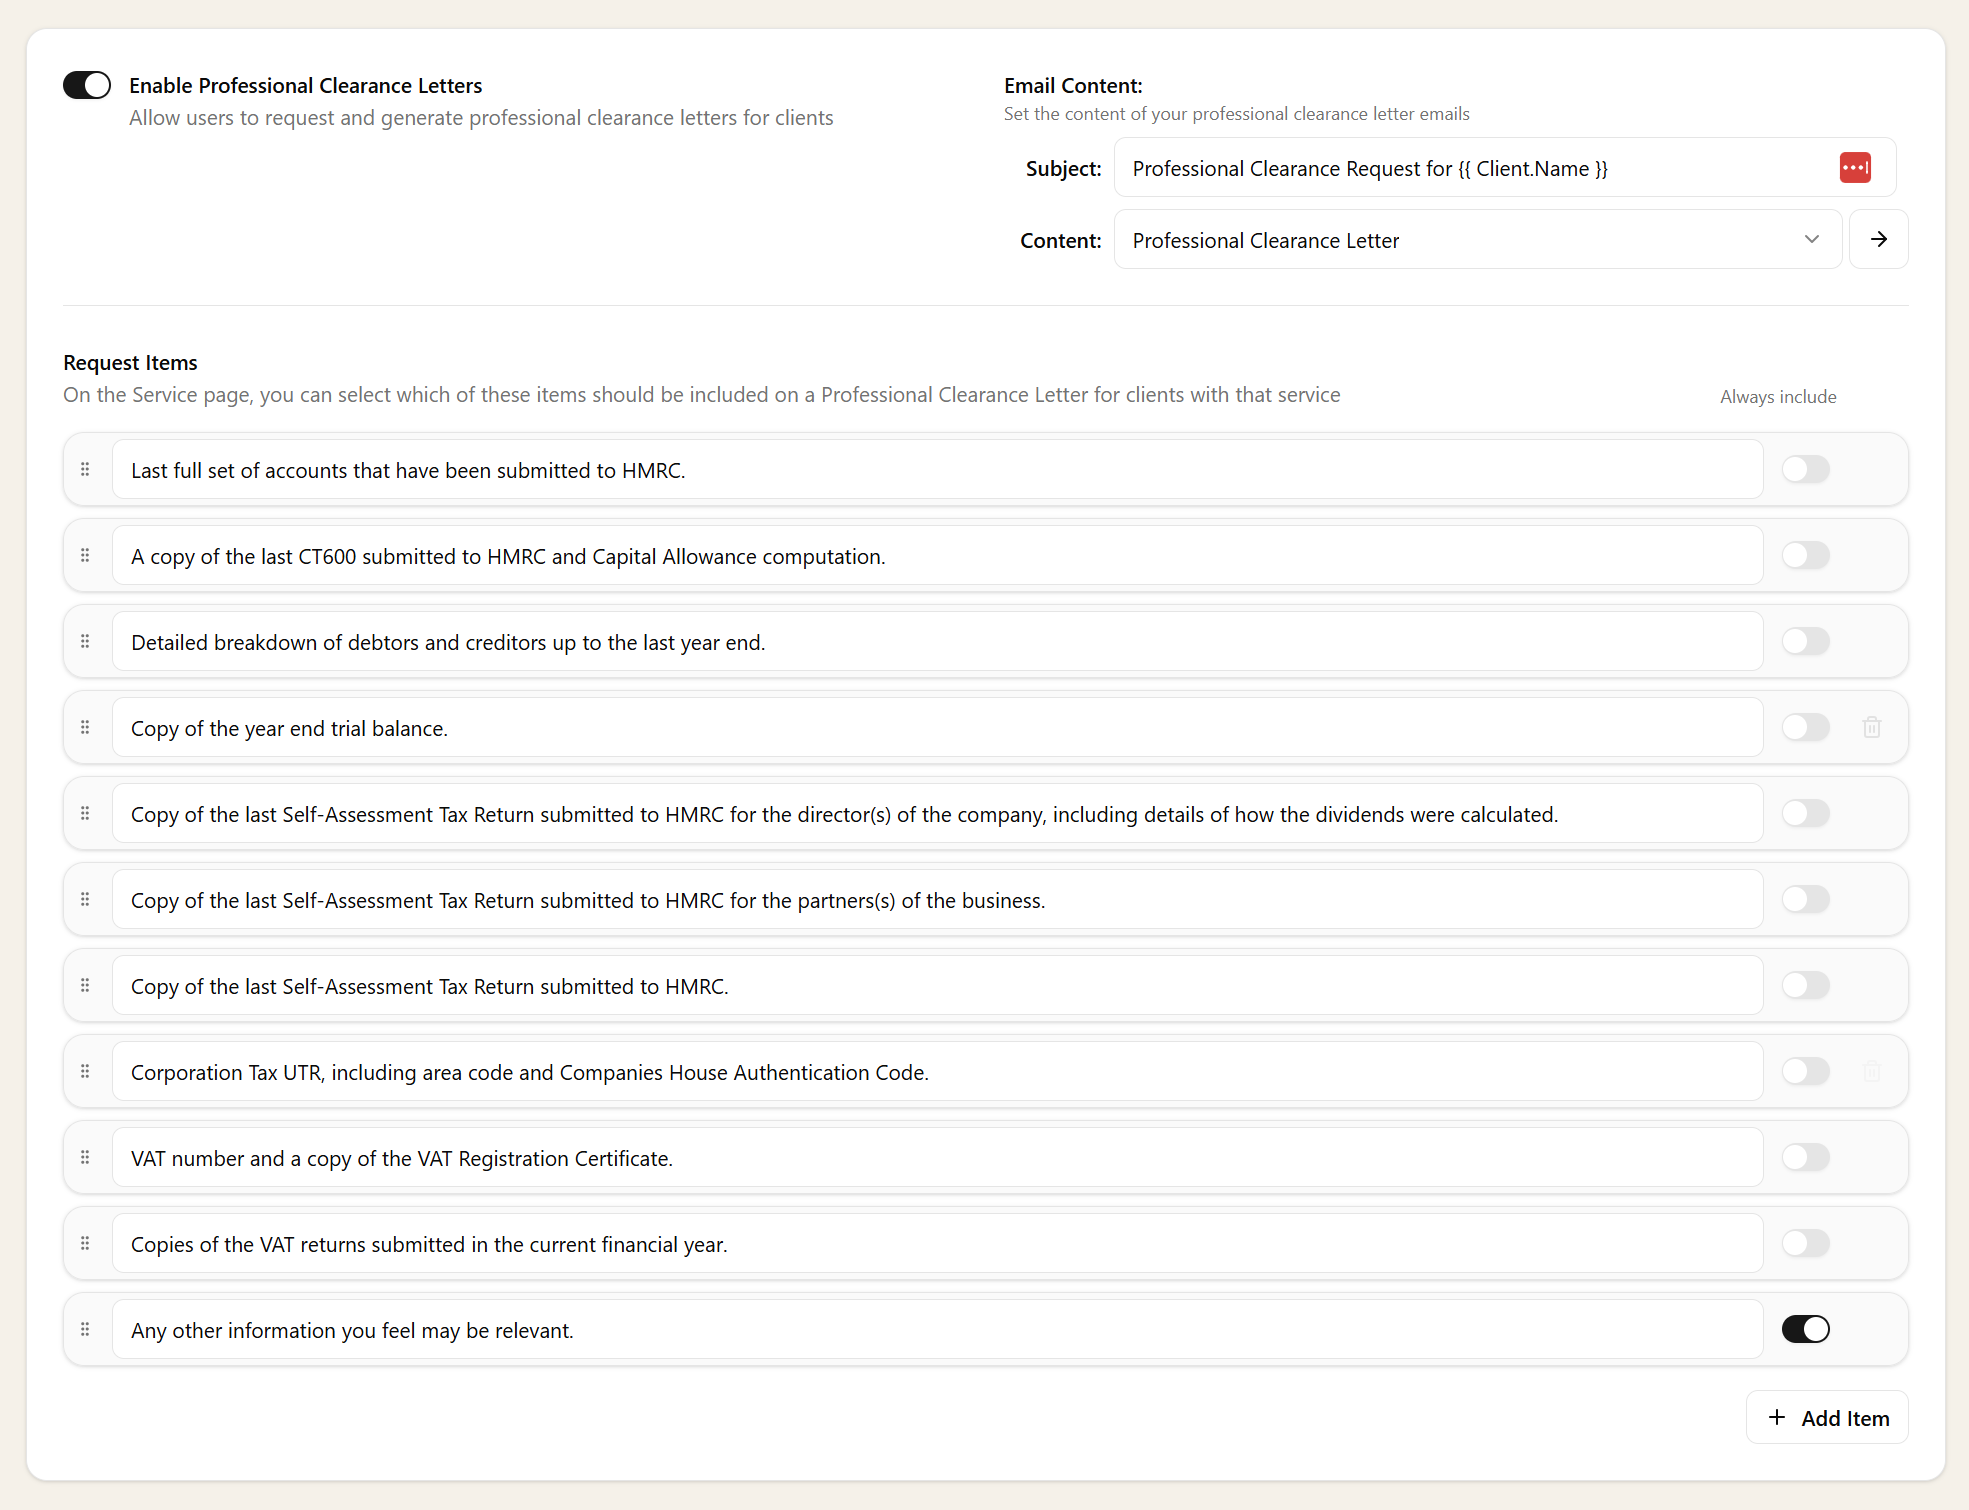The width and height of the screenshot is (1969, 1510).
Task: Click the plus icon on Add Item
Action: pyautogui.click(x=1777, y=1417)
